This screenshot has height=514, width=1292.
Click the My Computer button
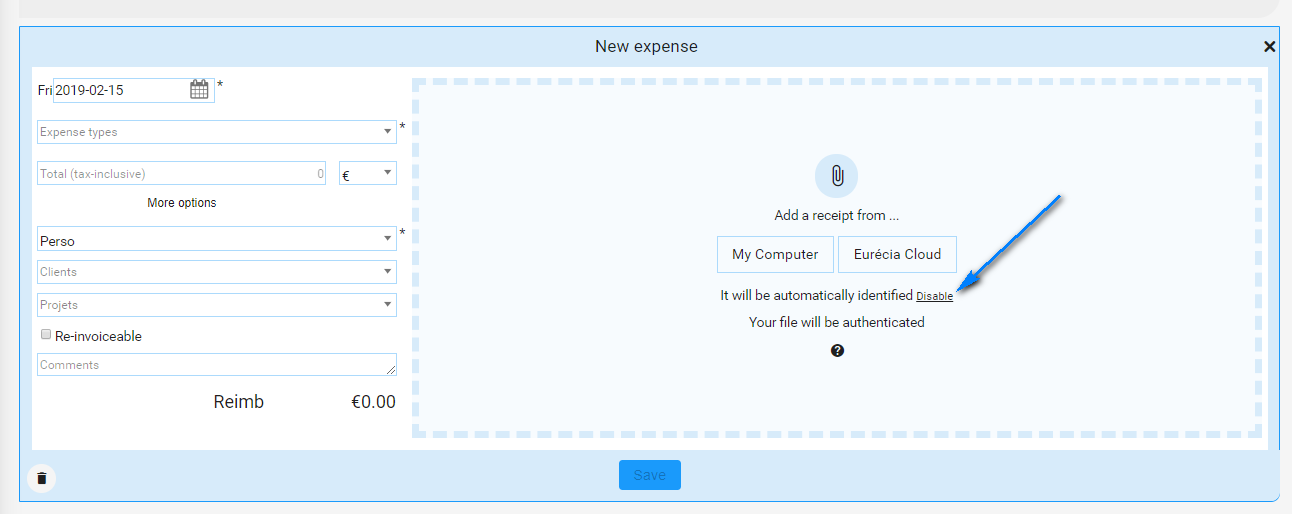pos(775,254)
